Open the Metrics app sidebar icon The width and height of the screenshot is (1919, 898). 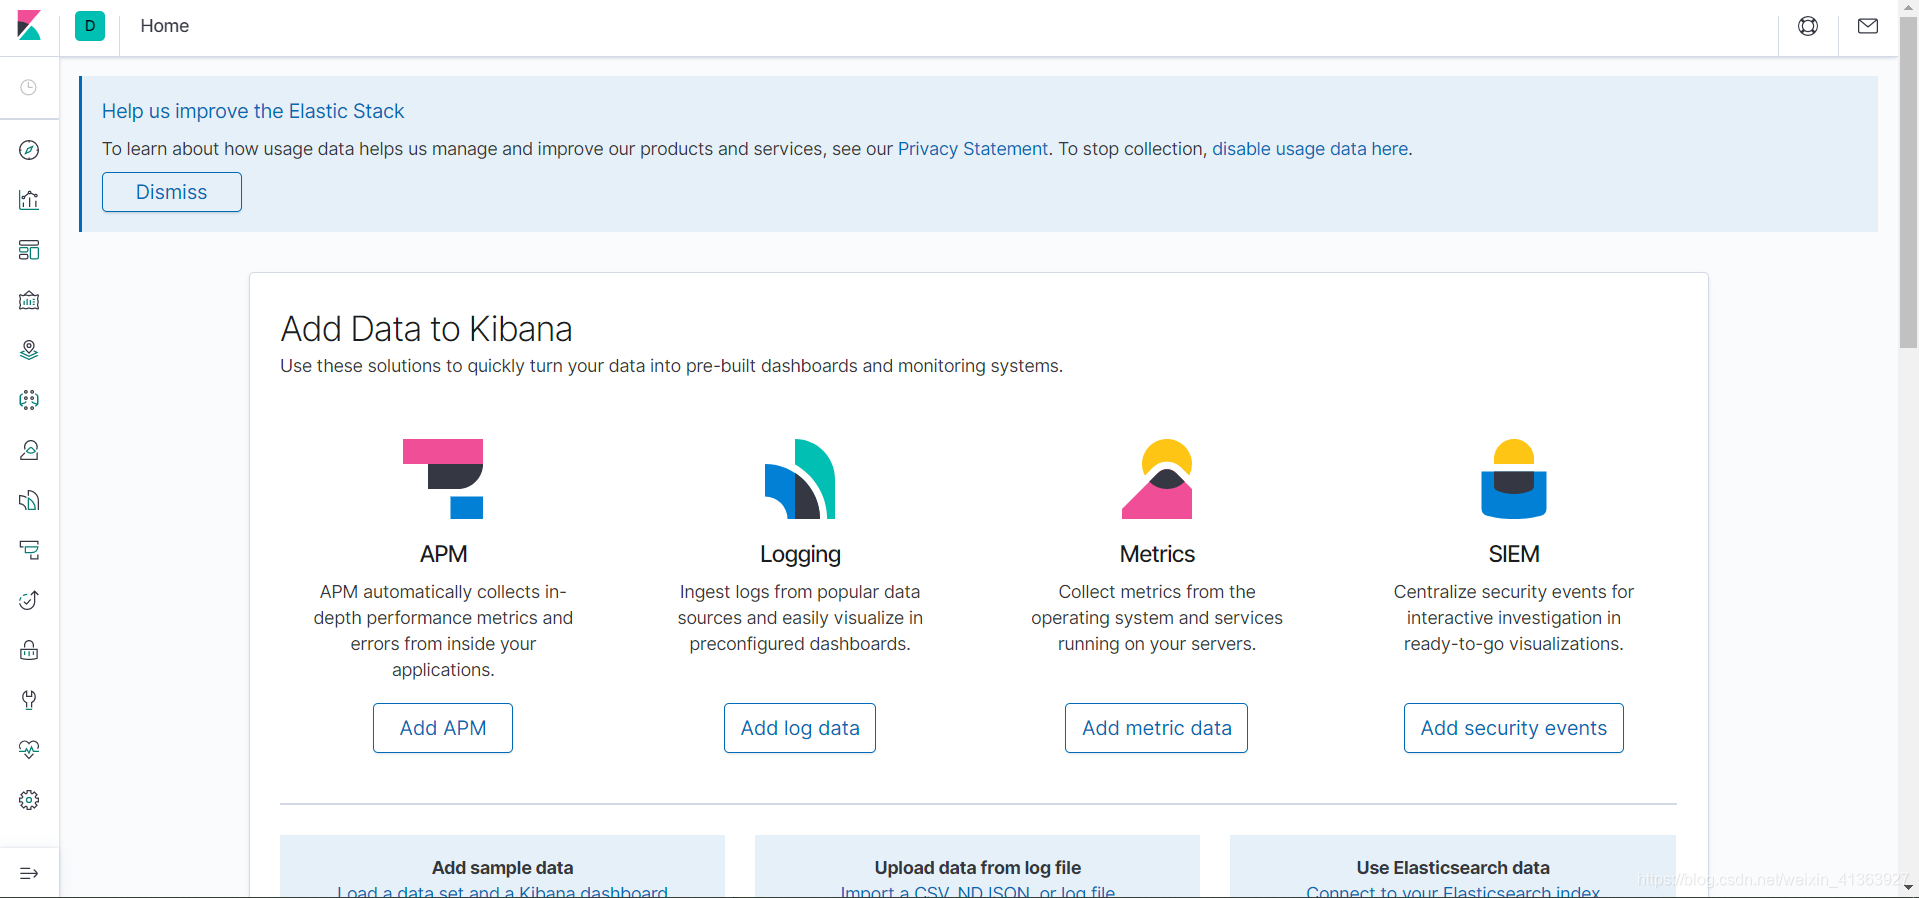point(29,450)
